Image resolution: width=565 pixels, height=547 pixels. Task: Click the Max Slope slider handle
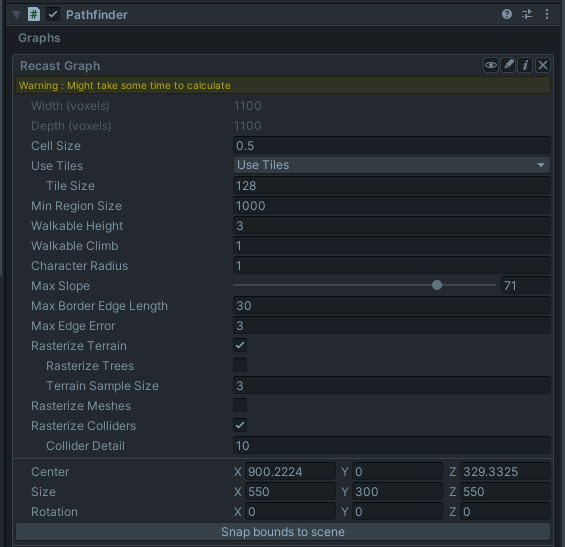pyautogui.click(x=437, y=285)
